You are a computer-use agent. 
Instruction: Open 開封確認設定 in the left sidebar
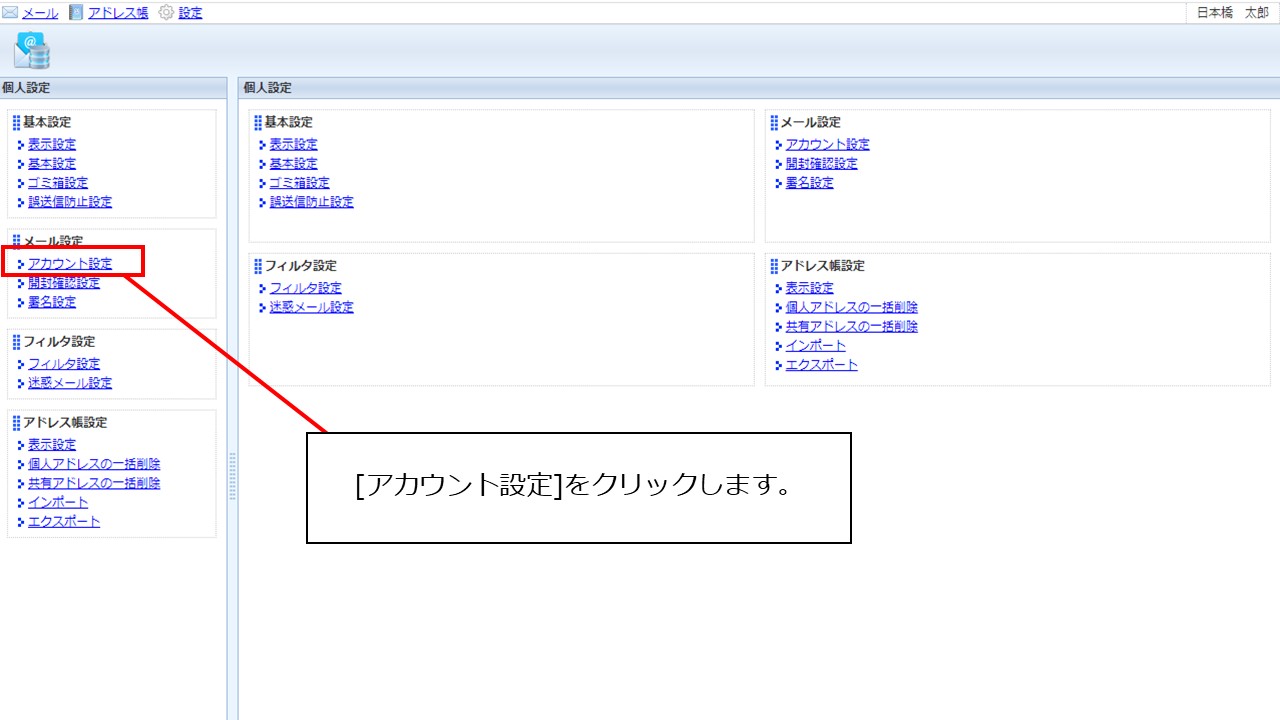(x=64, y=283)
